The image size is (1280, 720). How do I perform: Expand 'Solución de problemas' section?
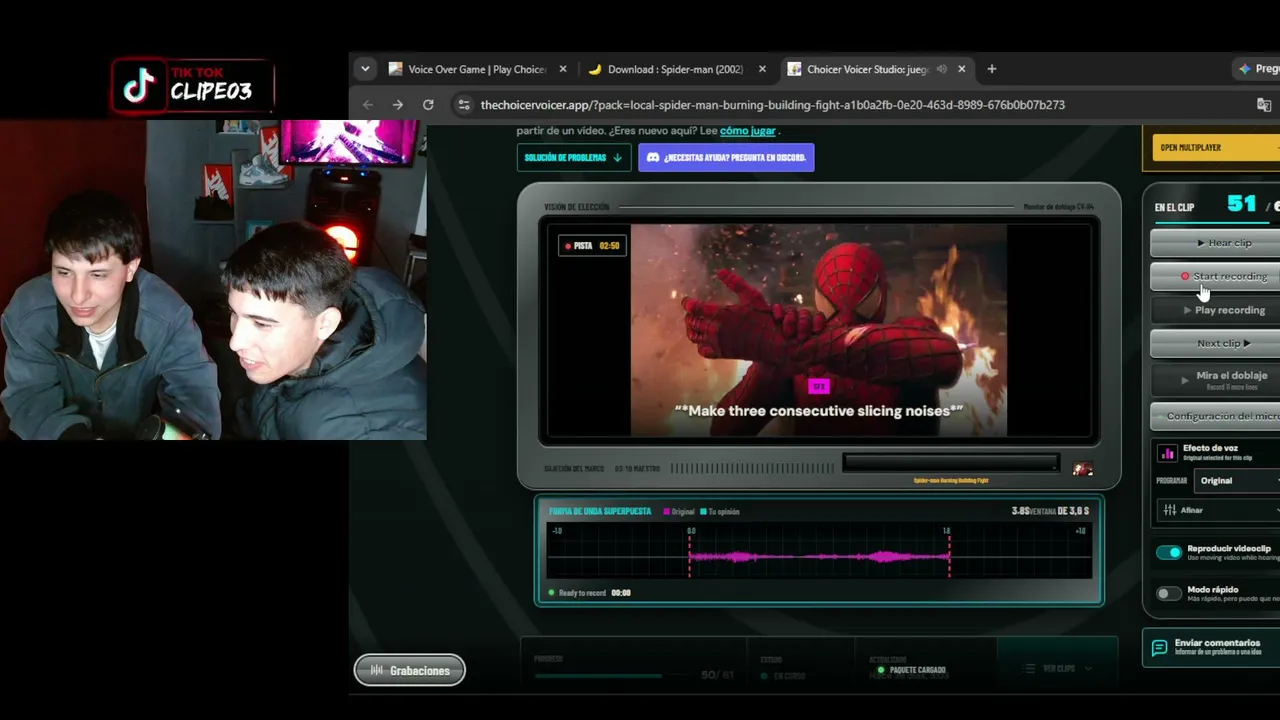pyautogui.click(x=574, y=158)
